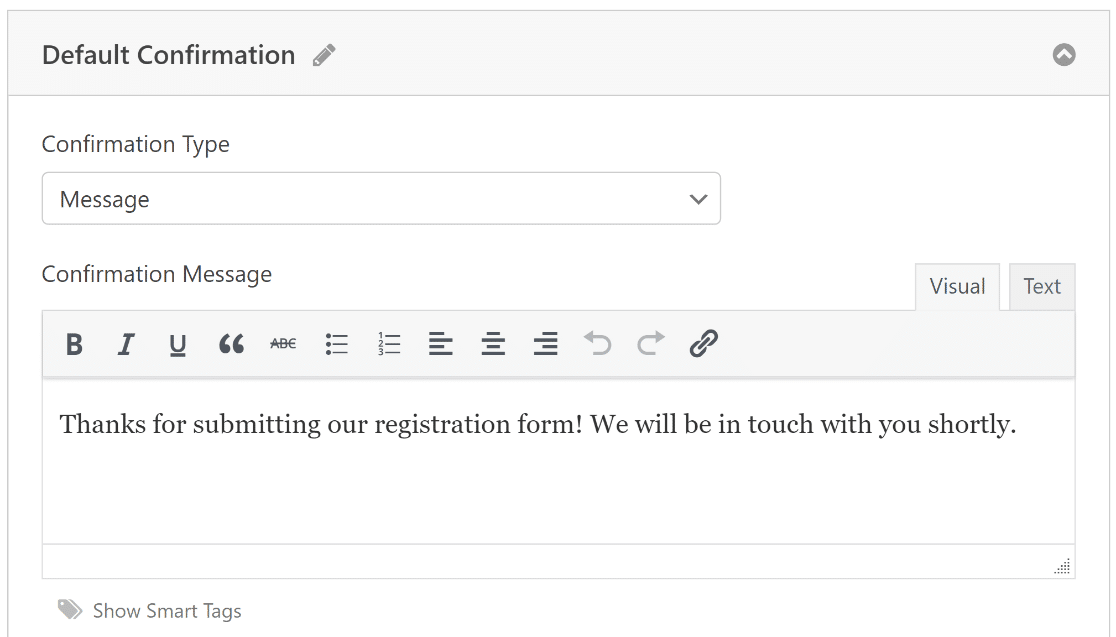Collapse the Default Confirmation panel
This screenshot has width=1116, height=637.
1064,55
